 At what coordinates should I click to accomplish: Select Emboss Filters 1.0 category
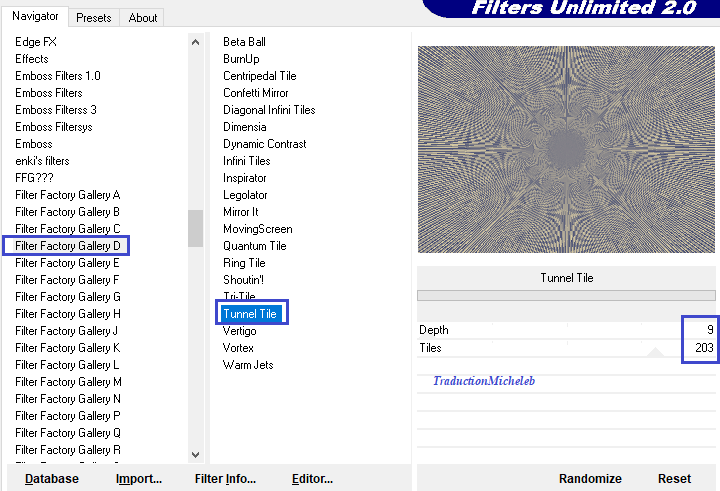[58, 76]
